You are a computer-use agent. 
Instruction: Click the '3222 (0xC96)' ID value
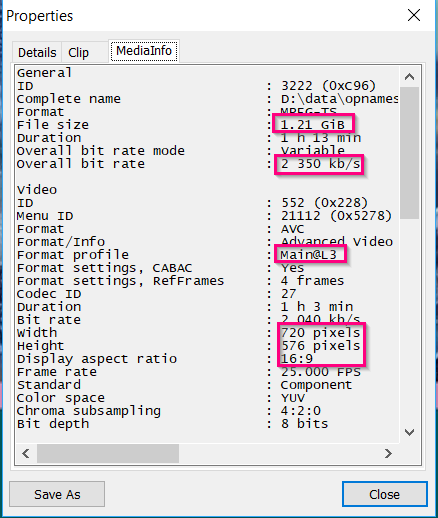tap(328, 86)
